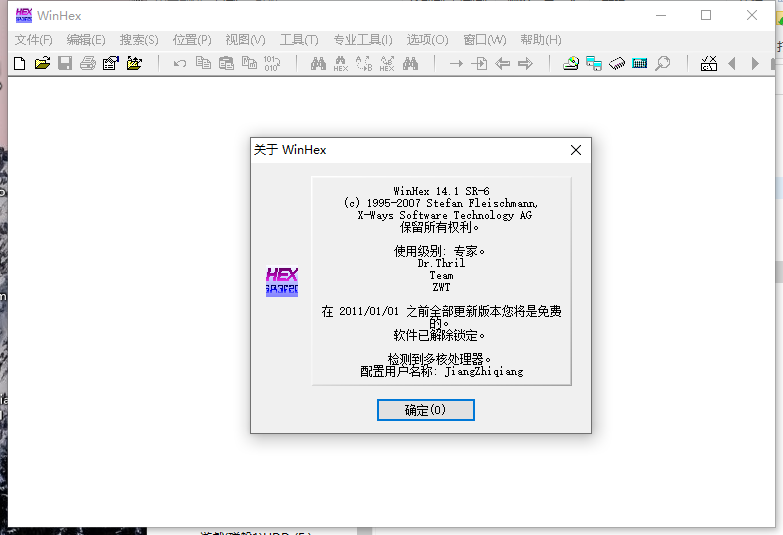Close the 关于 WinHex dialog
Image resolution: width=783 pixels, height=535 pixels.
(576, 150)
